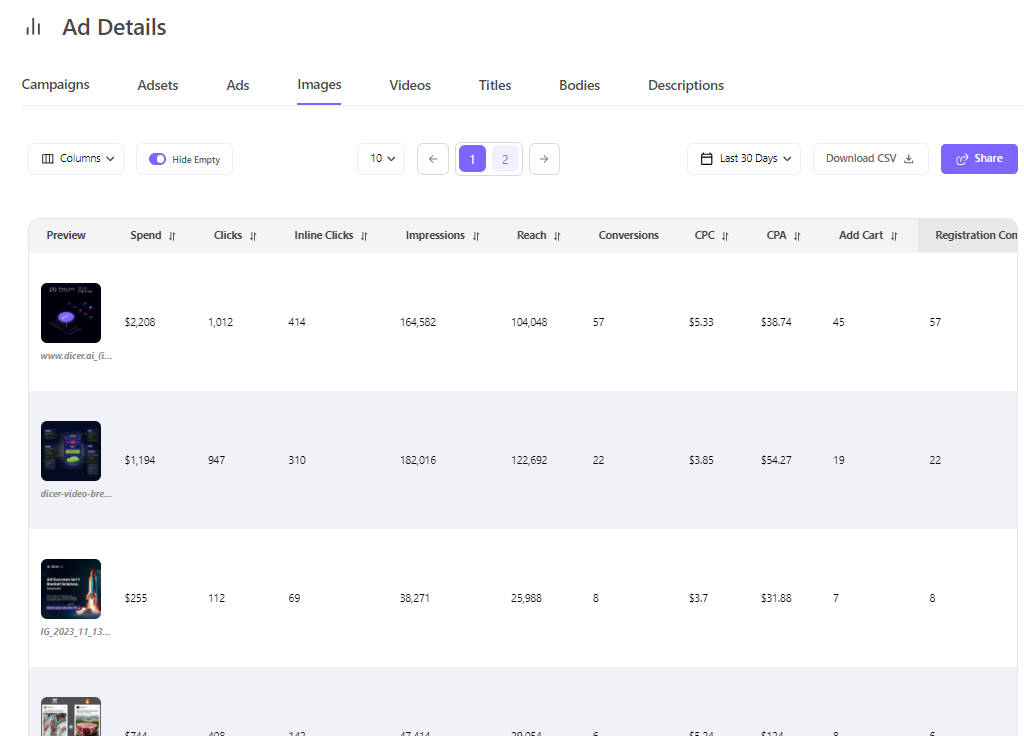Sort by Clicks column arrows
The image size is (1024, 736).
click(253, 236)
